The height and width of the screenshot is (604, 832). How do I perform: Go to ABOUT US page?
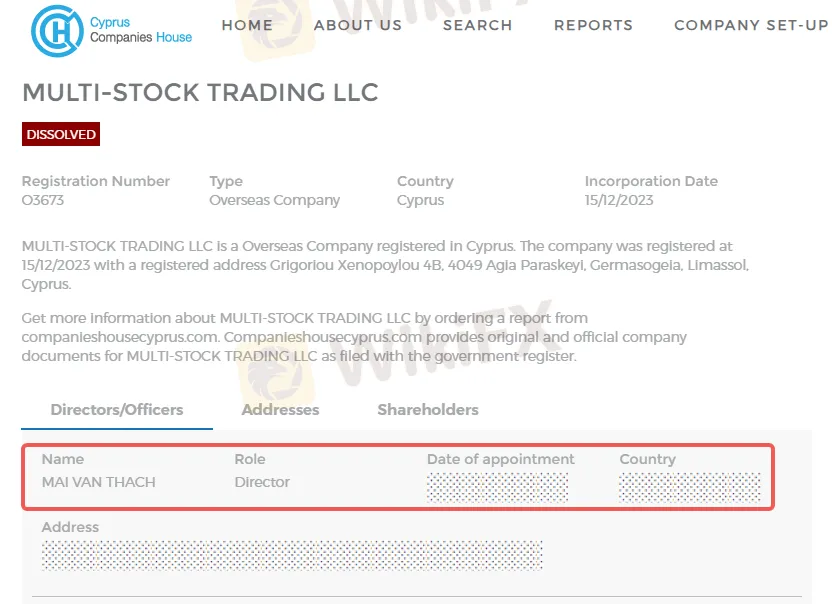coord(358,25)
